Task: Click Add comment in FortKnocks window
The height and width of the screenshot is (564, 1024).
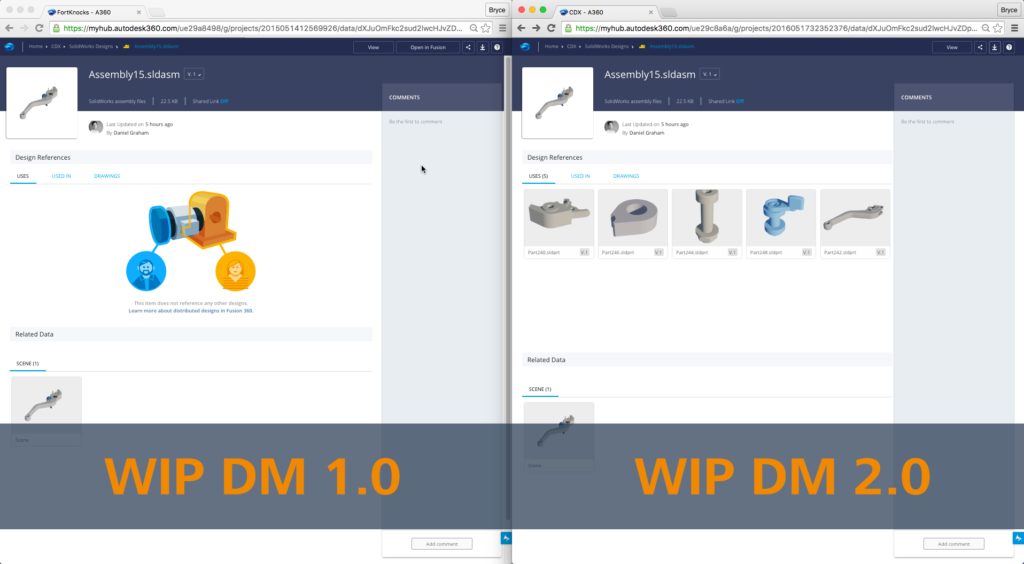Action: pos(442,544)
